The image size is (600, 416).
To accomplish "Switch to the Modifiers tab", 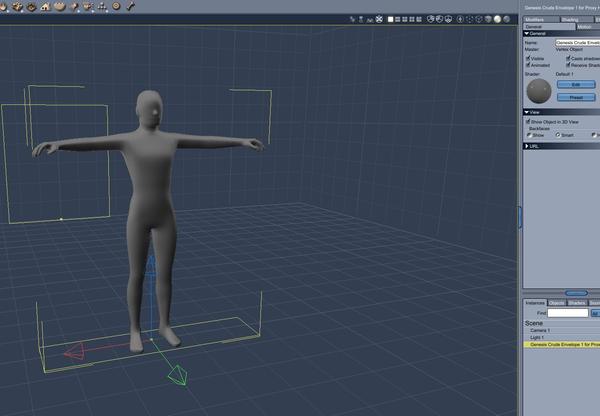I will pos(541,20).
